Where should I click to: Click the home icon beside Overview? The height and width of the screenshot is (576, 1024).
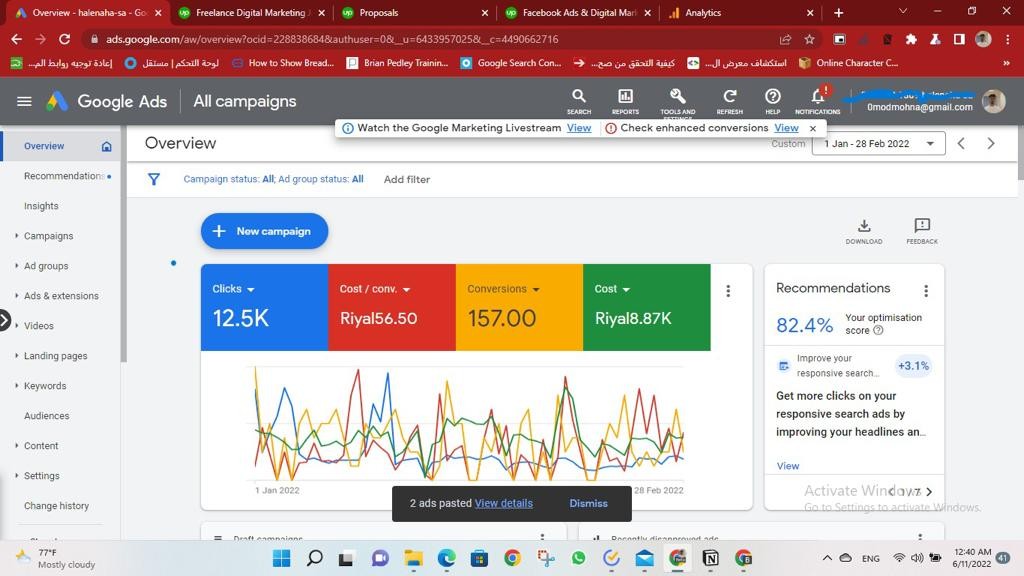coord(106,146)
